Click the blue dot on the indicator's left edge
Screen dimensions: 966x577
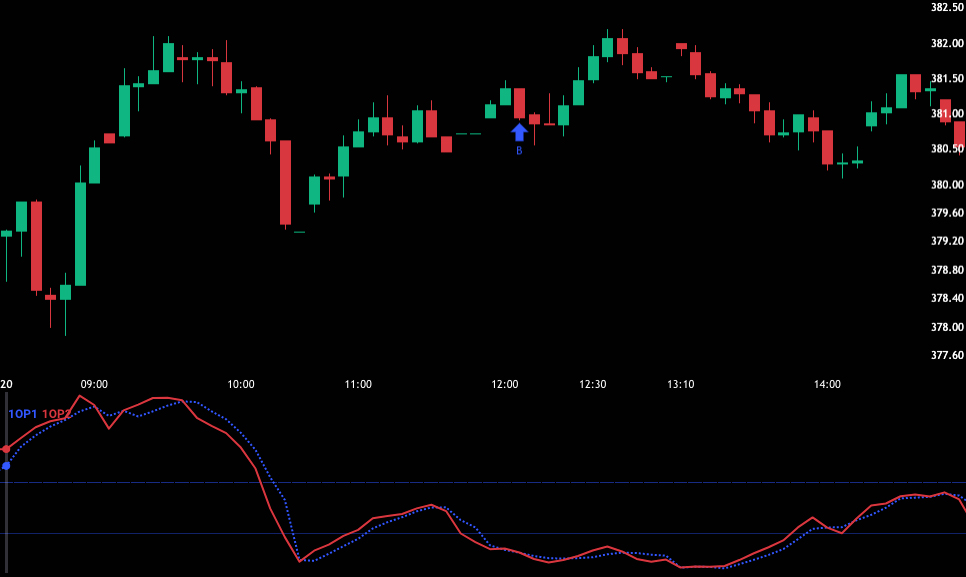click(x=6, y=466)
